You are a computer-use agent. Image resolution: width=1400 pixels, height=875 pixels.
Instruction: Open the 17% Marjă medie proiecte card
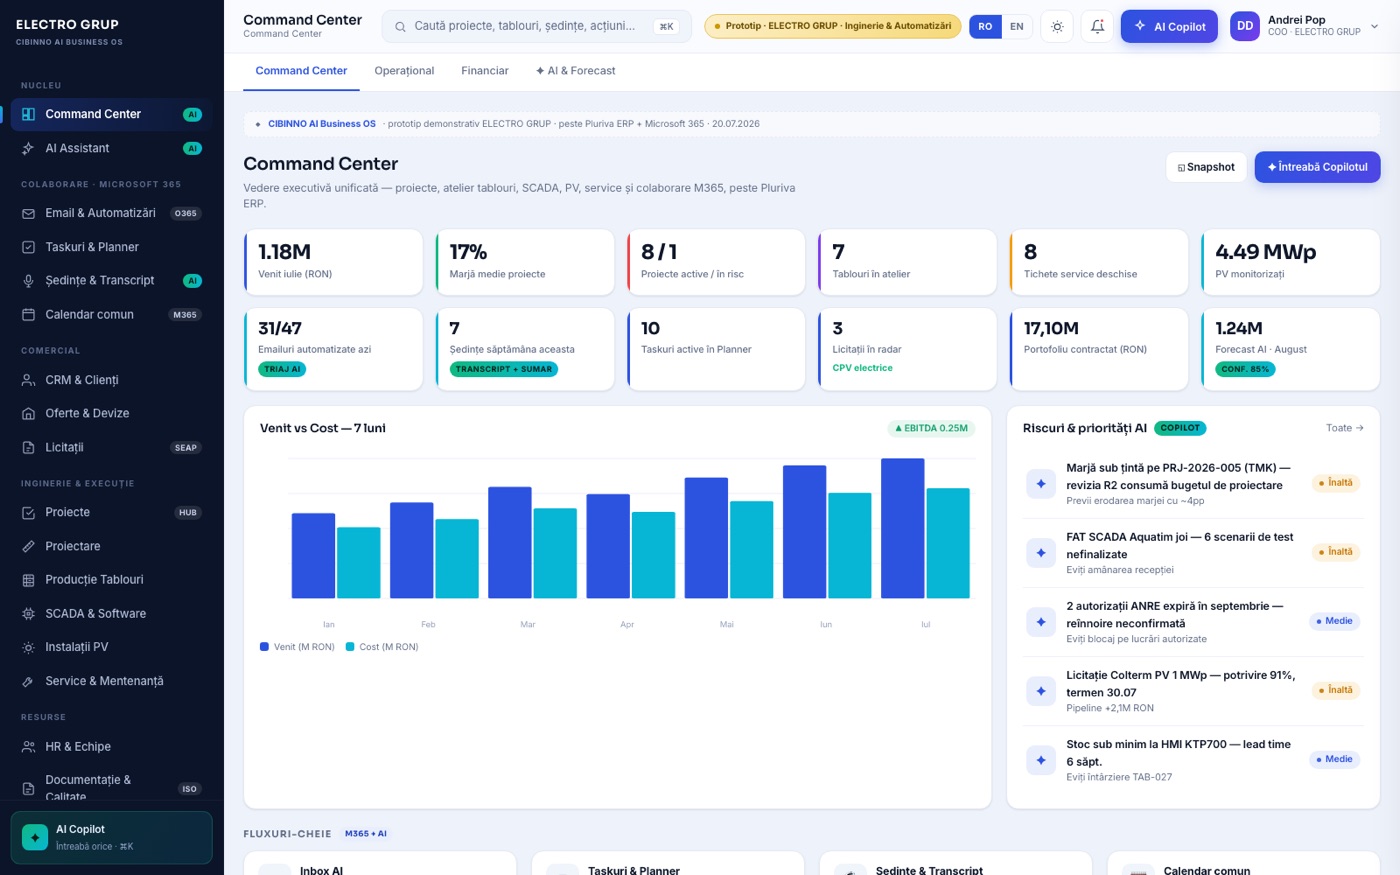[x=524, y=262]
